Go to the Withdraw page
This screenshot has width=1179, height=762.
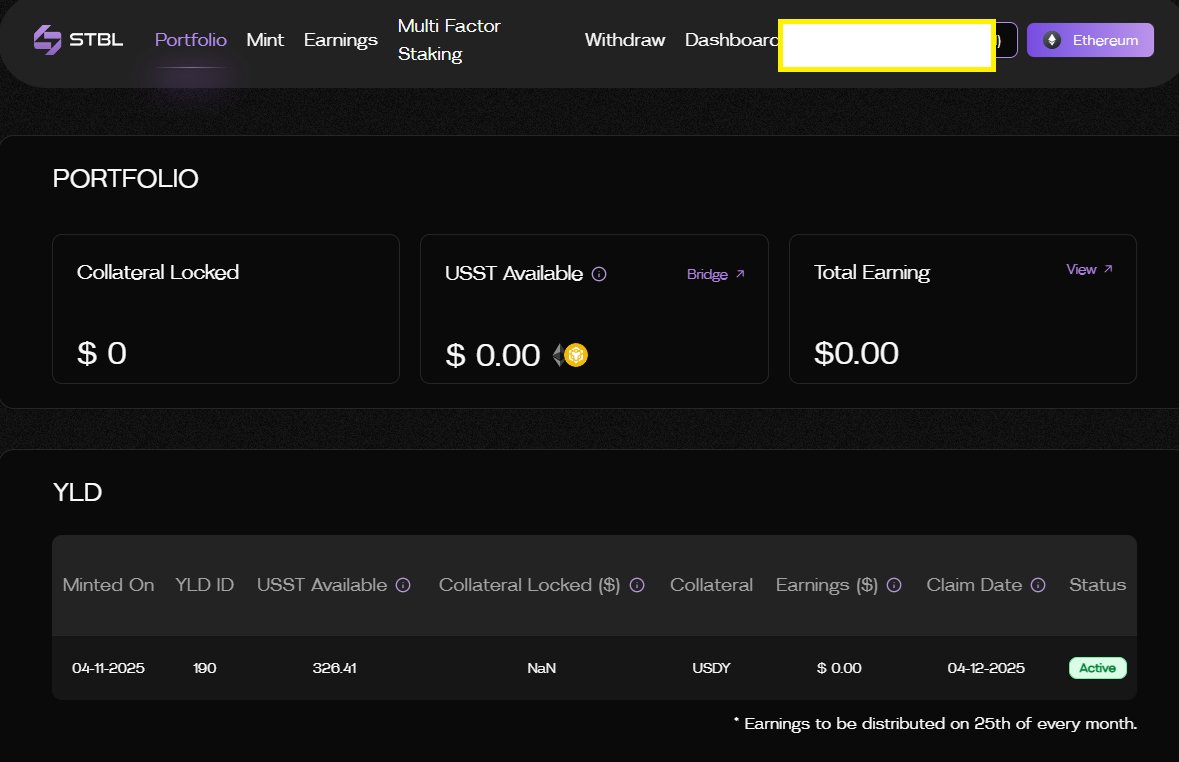point(625,40)
